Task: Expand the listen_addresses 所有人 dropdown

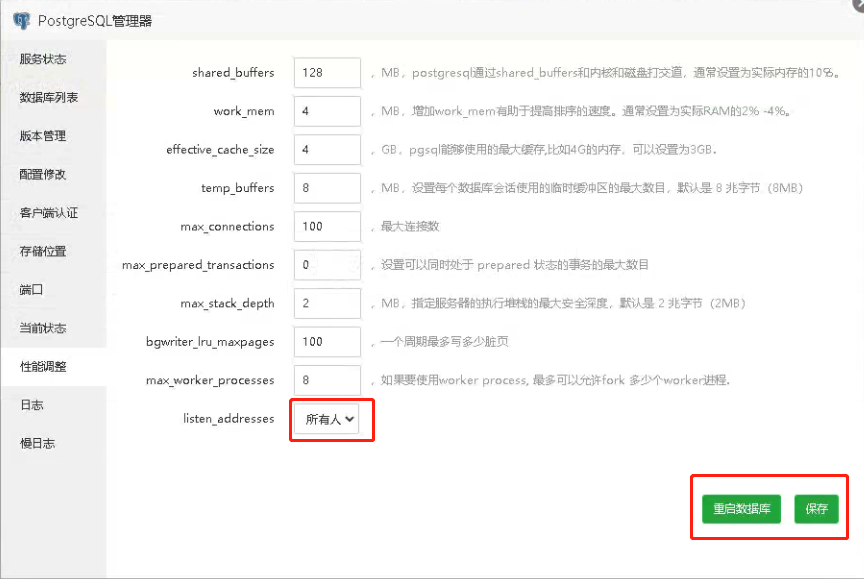Action: point(326,419)
